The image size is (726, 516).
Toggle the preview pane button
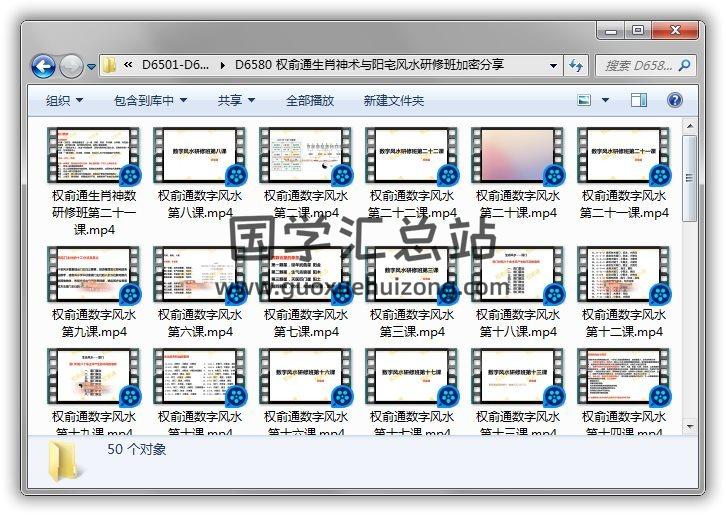[x=639, y=100]
